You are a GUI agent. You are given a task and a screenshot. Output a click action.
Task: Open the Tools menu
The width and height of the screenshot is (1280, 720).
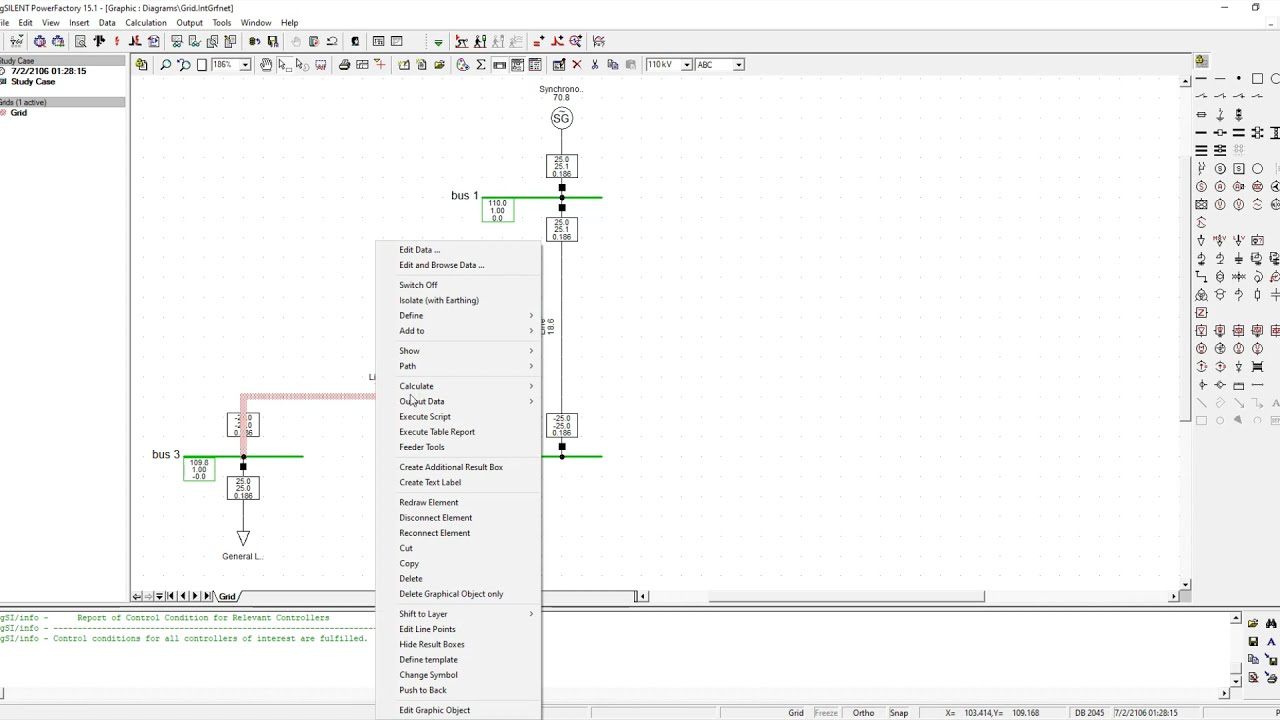221,22
